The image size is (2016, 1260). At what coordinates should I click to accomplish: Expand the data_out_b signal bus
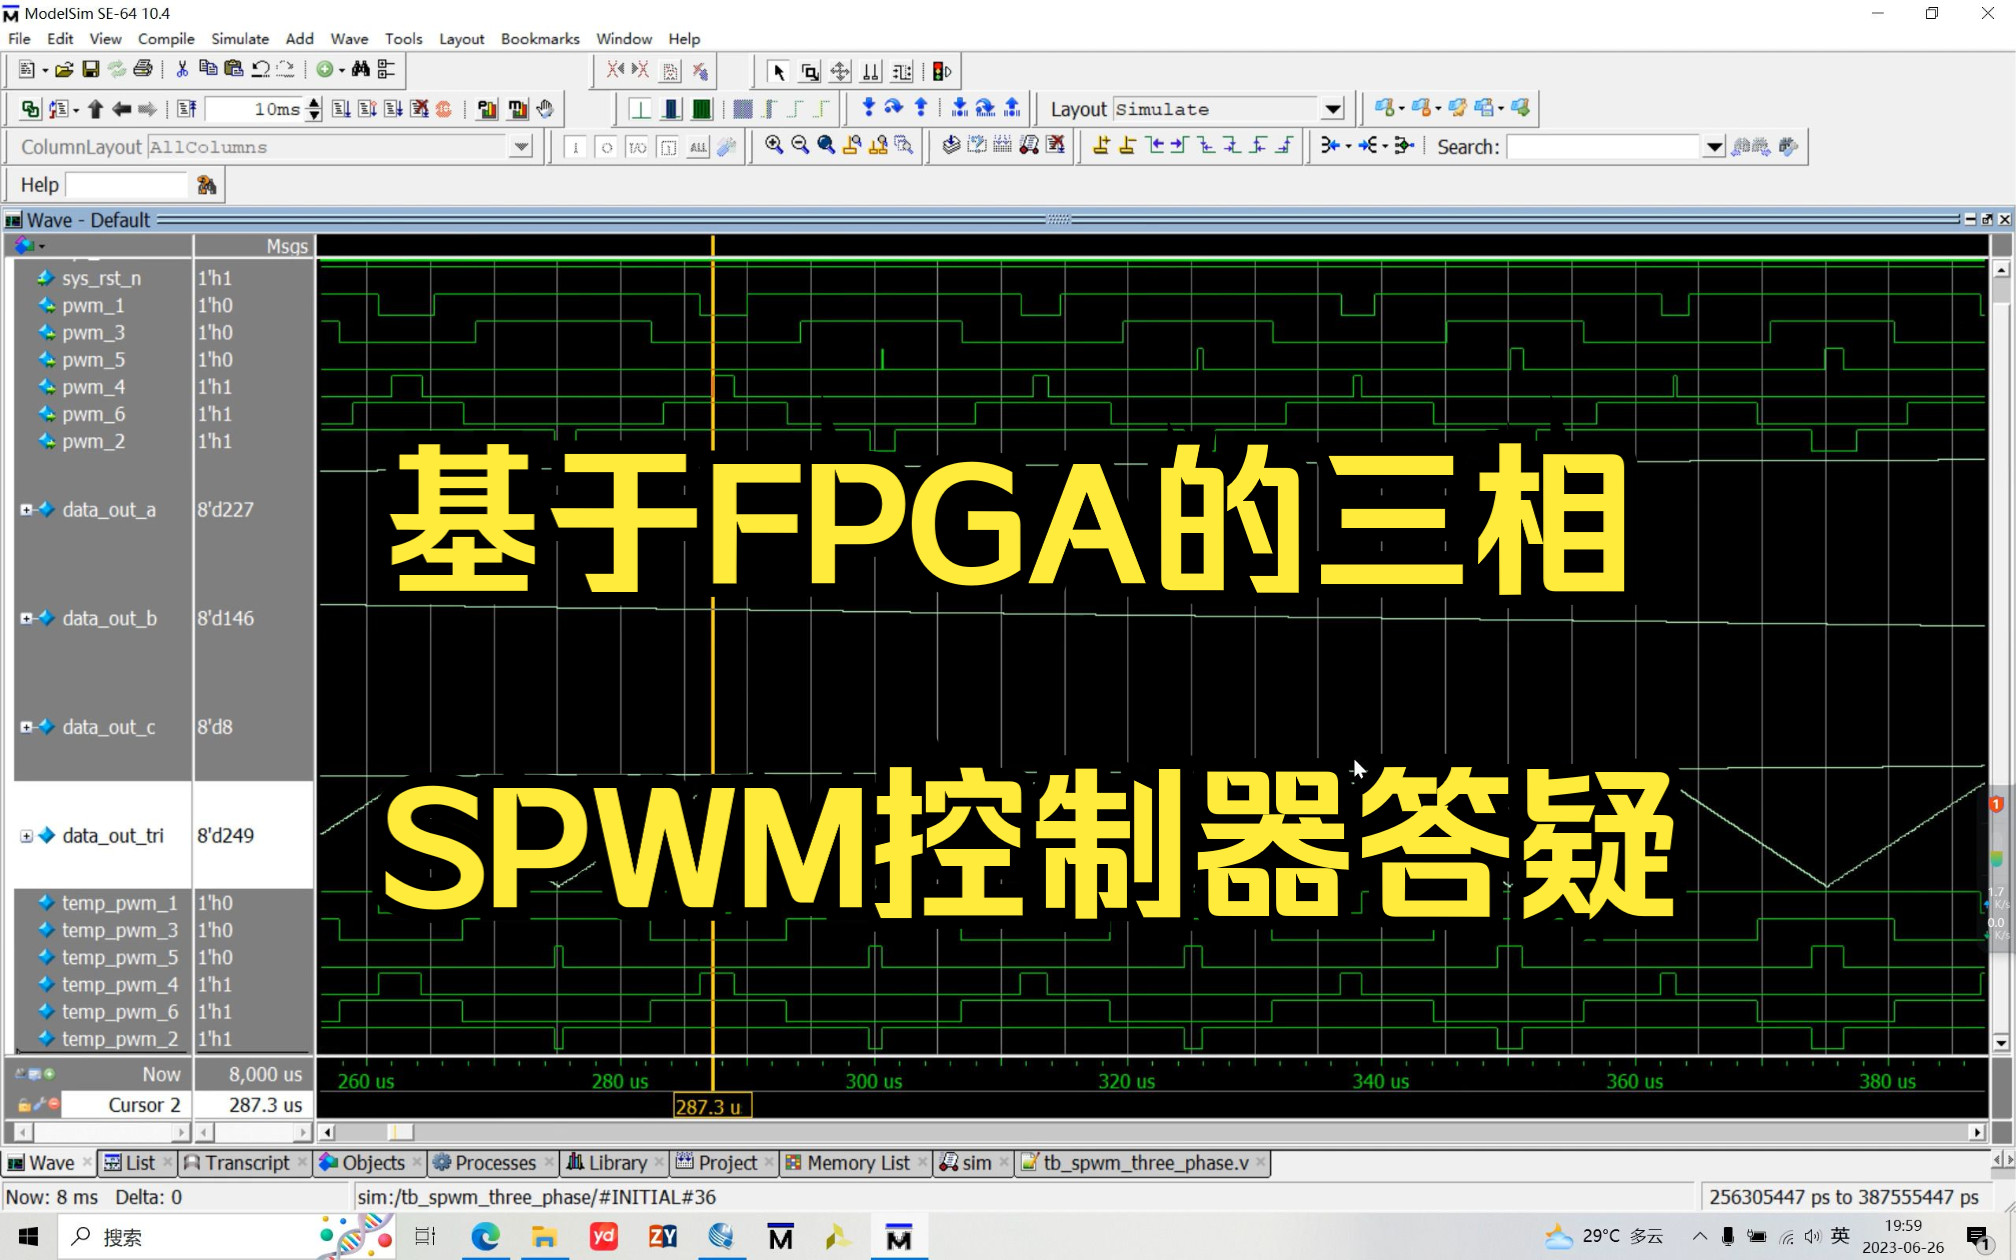tap(26, 619)
